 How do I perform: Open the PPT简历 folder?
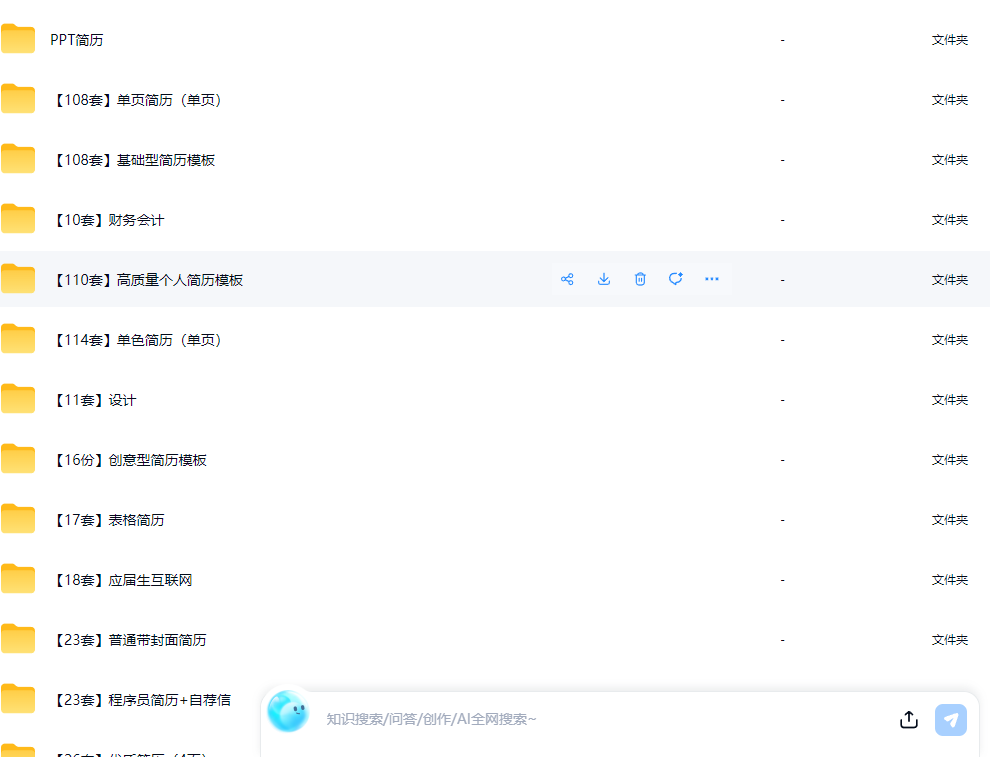[76, 40]
